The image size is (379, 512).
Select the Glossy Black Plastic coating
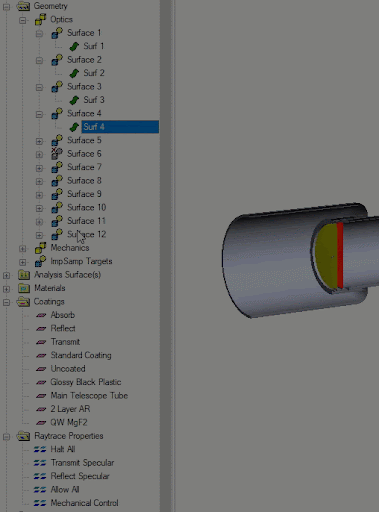click(x=86, y=382)
